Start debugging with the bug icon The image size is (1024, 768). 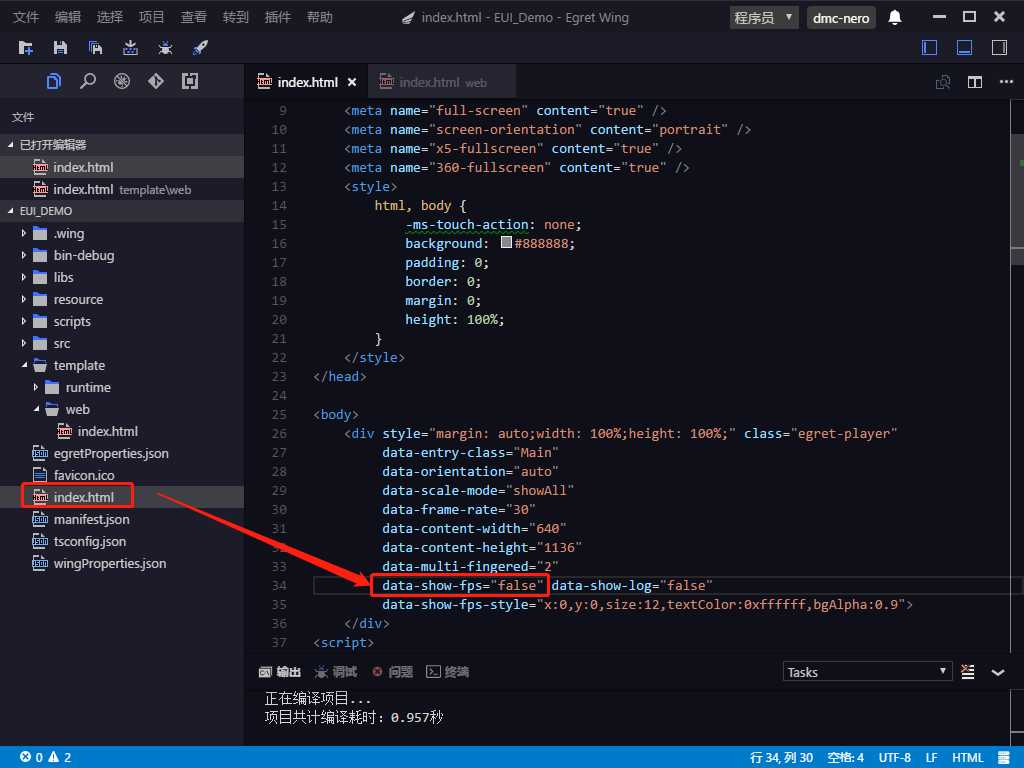pos(165,48)
